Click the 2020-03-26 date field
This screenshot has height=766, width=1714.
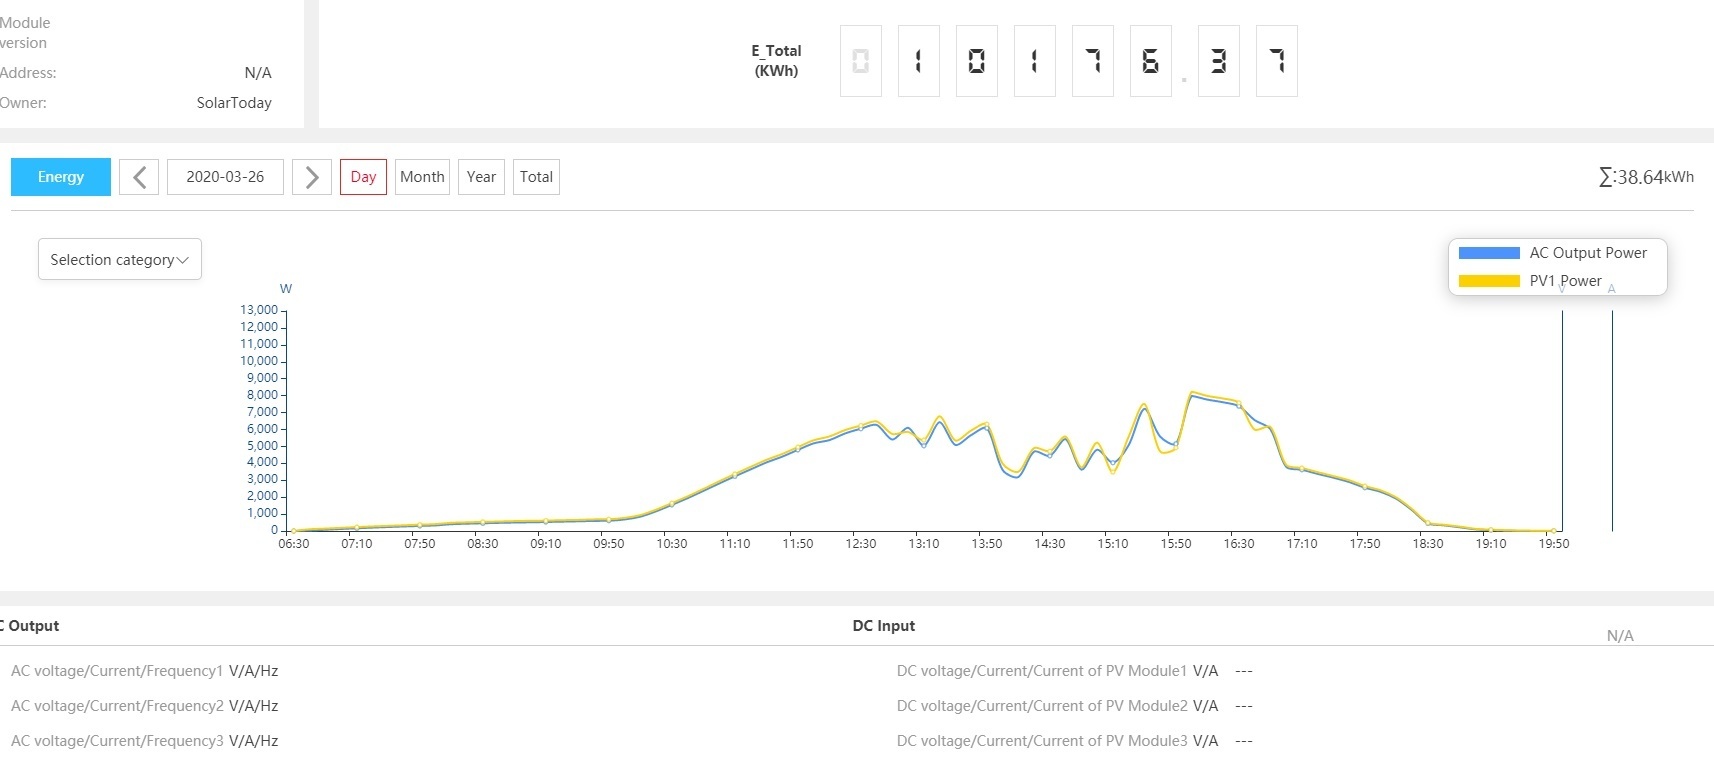click(x=225, y=177)
